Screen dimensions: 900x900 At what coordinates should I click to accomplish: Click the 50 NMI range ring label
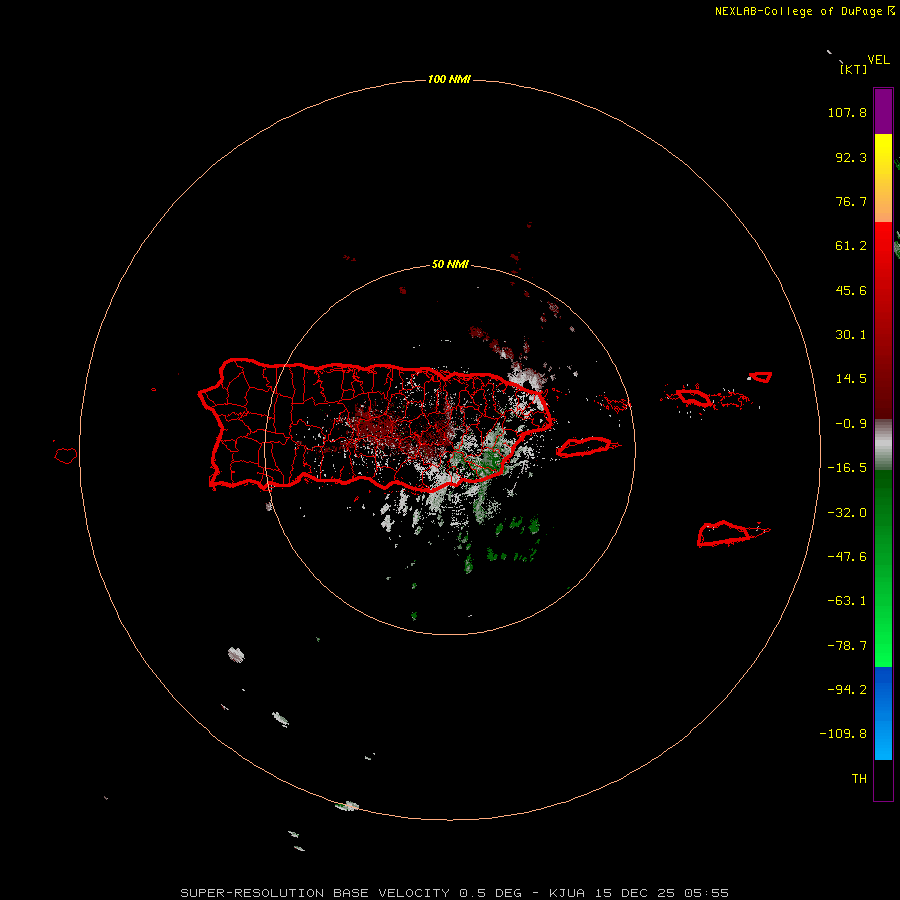450,264
